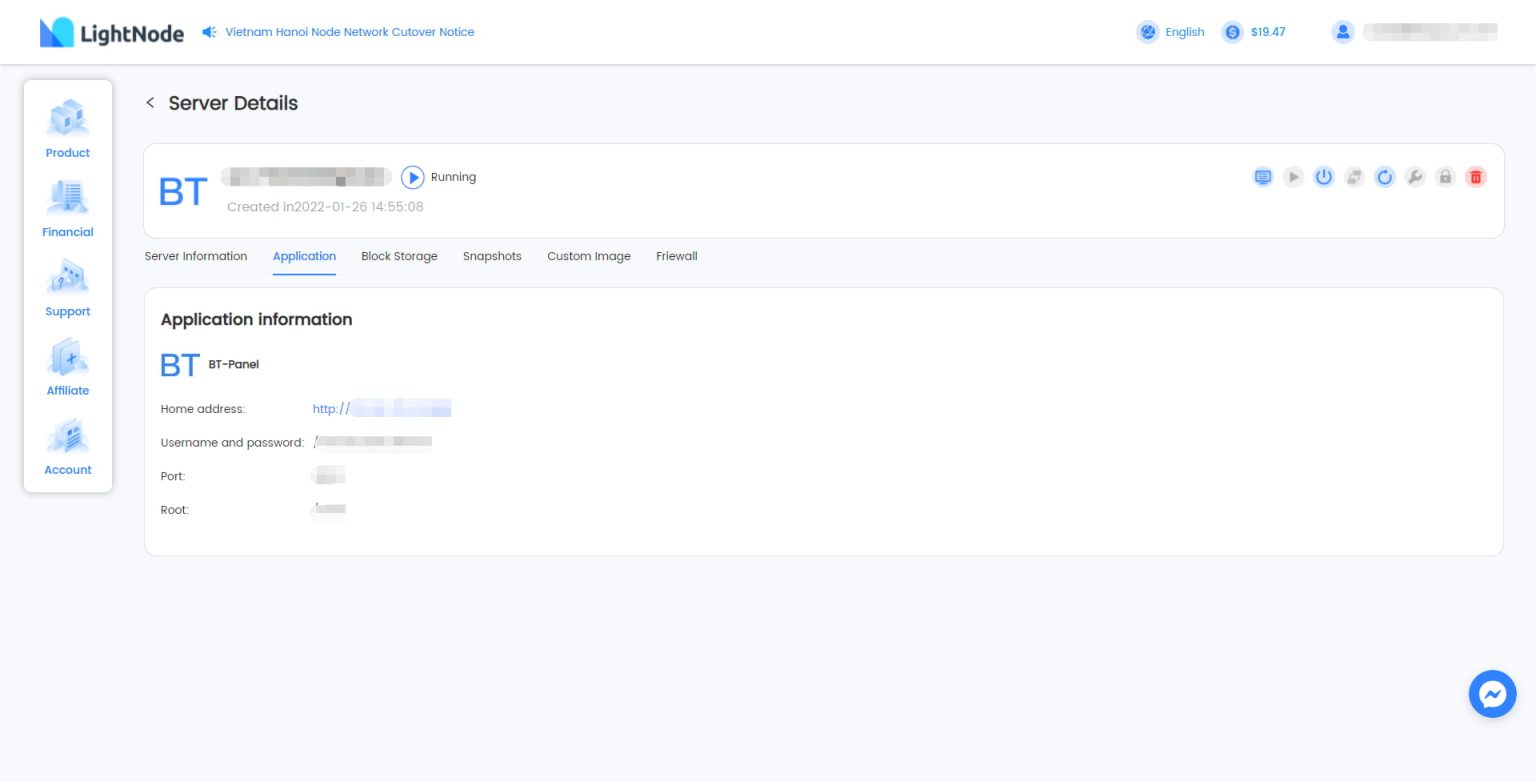
Task: Go to Financial section in sidebar
Action: (68, 209)
